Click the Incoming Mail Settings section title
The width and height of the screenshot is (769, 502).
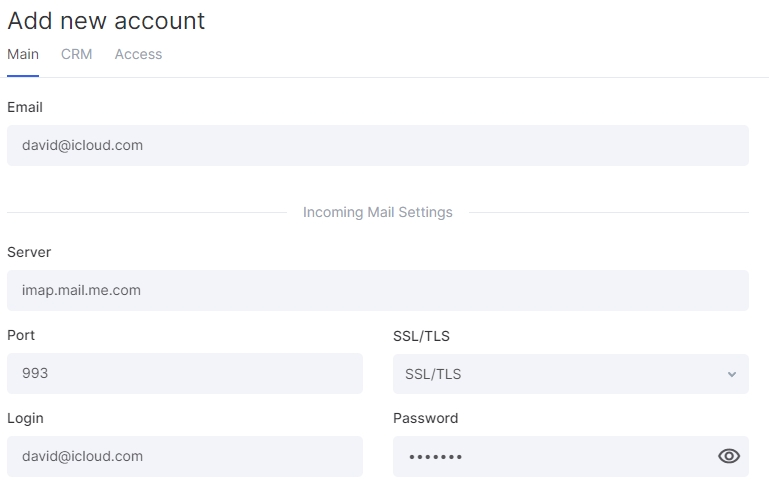click(378, 212)
